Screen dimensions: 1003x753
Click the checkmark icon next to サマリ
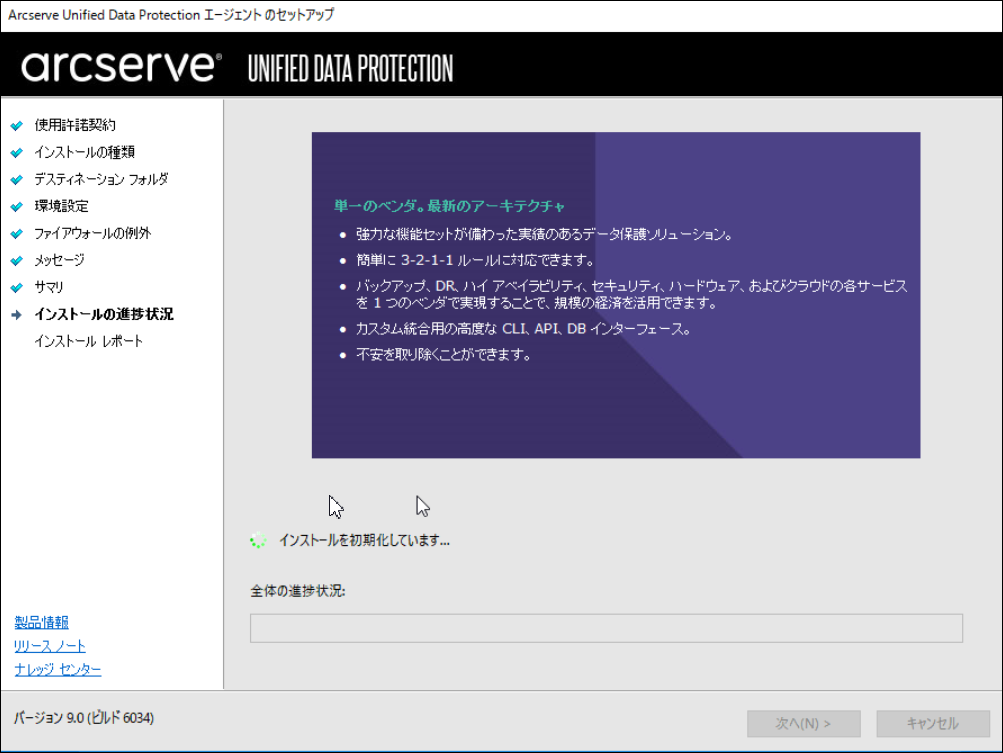[16, 288]
